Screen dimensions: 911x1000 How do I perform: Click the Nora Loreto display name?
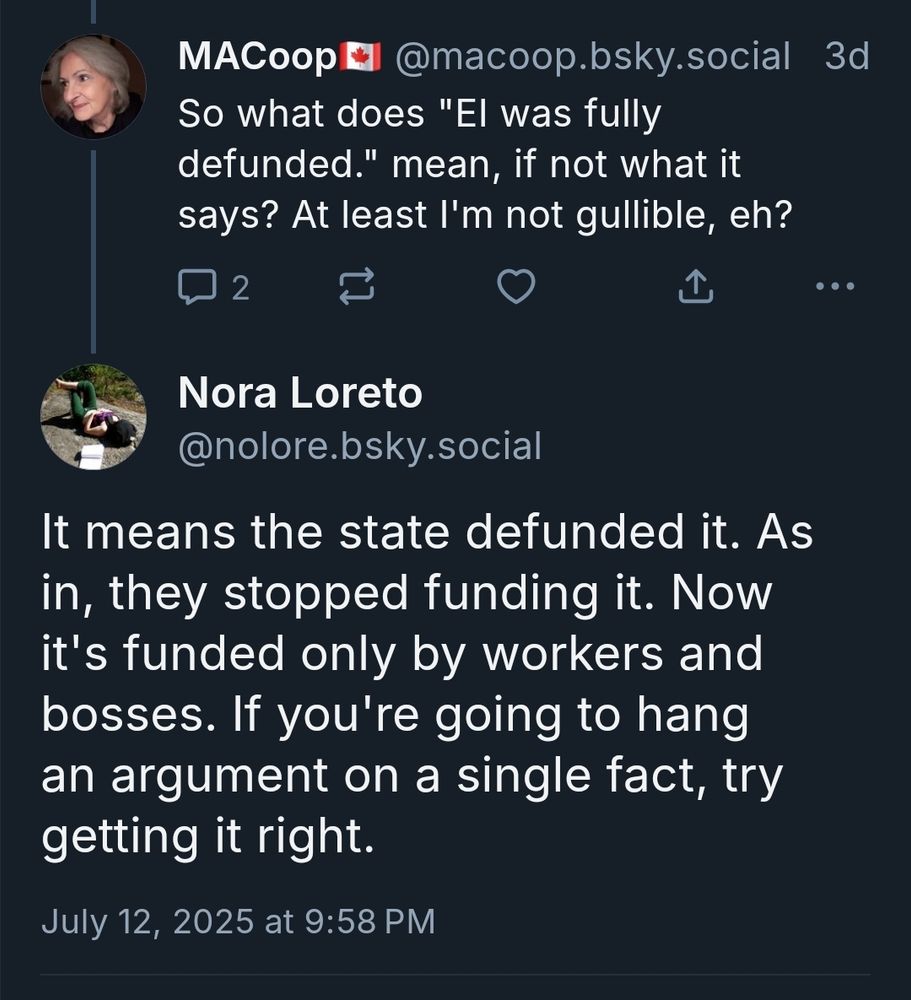(x=300, y=394)
